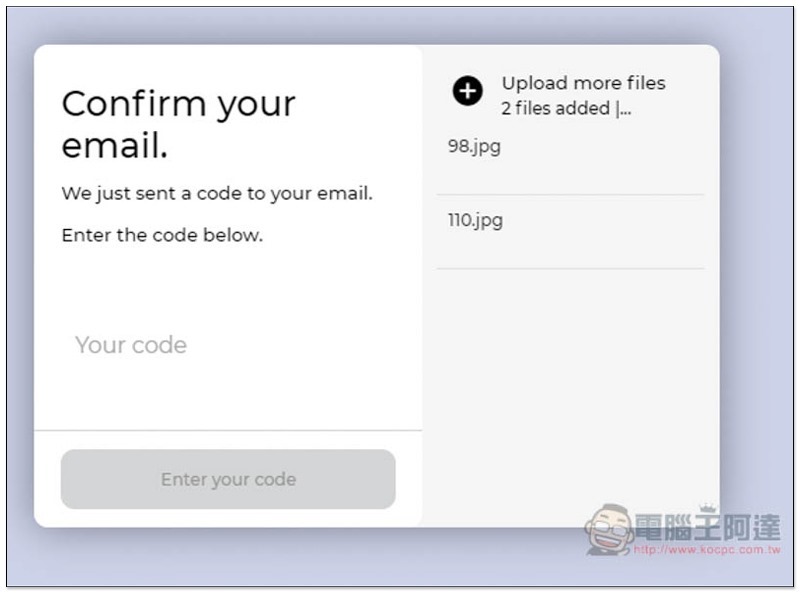Click the cartoon mascot face watermark logo
The width and height of the screenshot is (800, 594).
609,529
